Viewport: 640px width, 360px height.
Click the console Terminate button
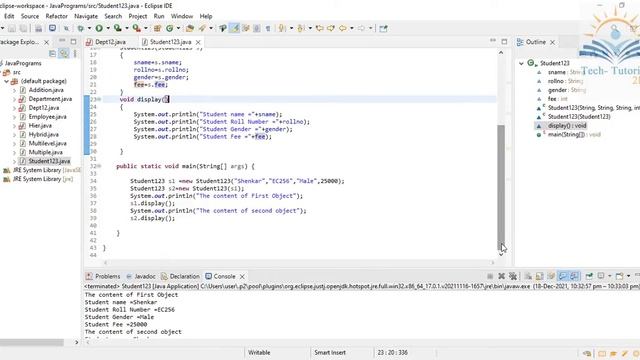(490, 276)
